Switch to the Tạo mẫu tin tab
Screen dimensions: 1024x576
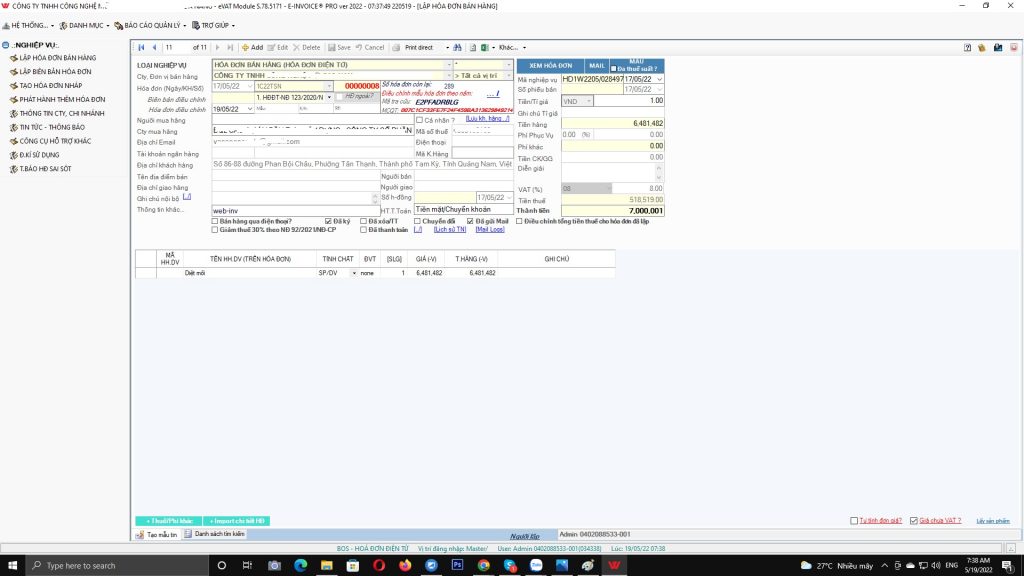(x=157, y=534)
